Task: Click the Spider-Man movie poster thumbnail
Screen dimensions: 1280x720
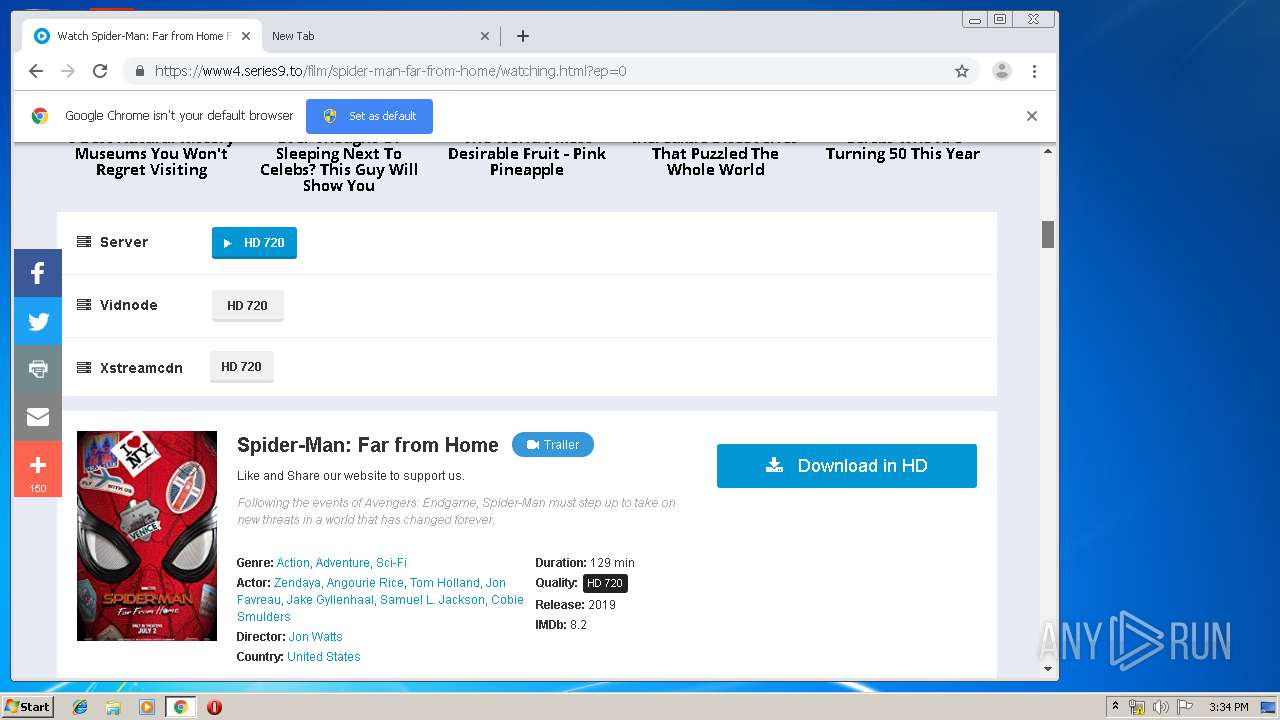Action: click(x=147, y=536)
